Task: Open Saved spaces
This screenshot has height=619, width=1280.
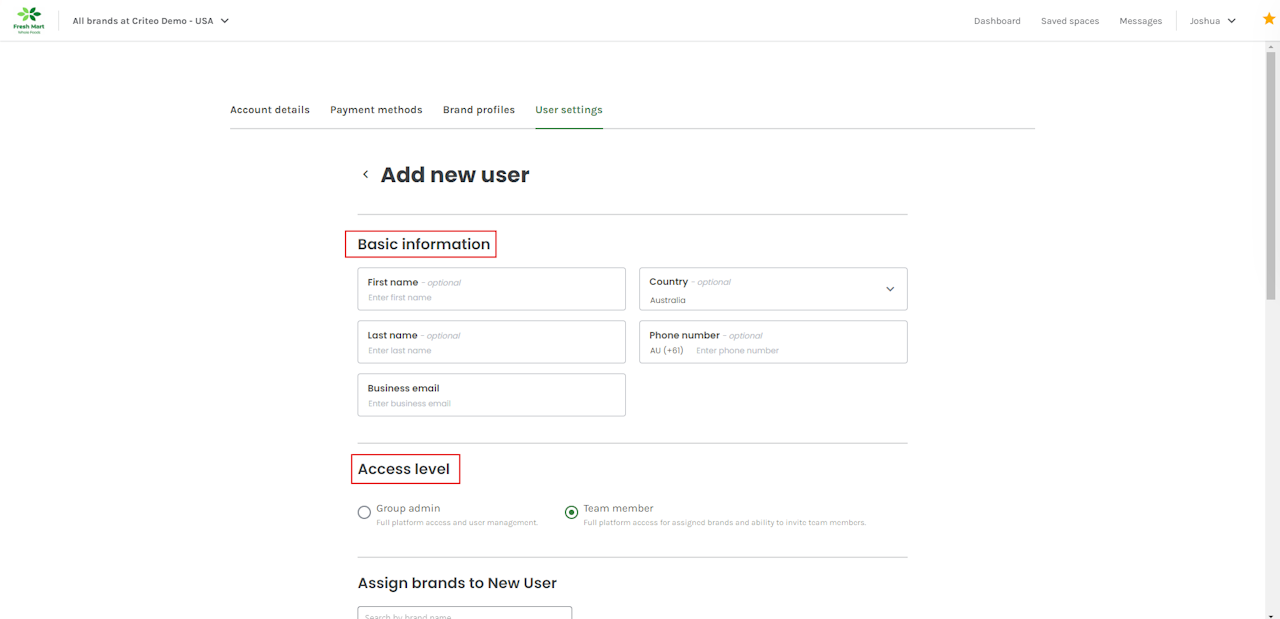Action: pyautogui.click(x=1069, y=21)
